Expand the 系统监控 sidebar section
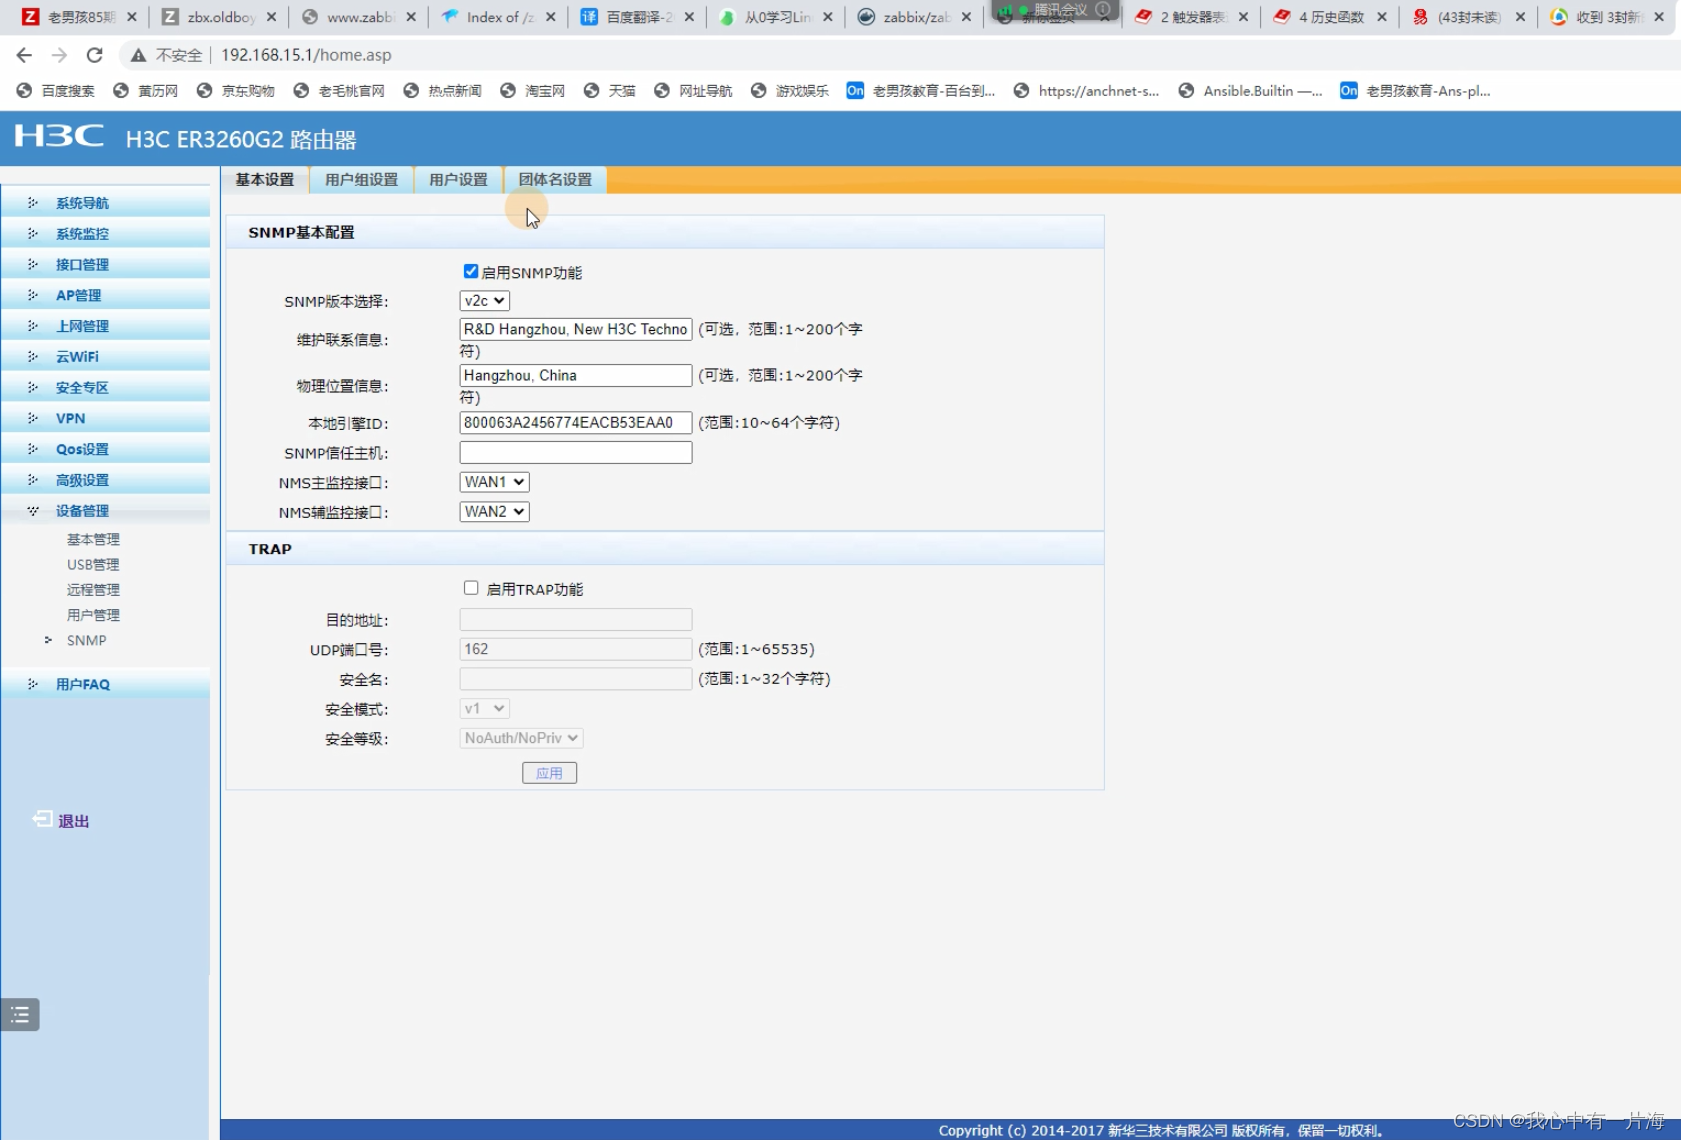The image size is (1681, 1140). (x=105, y=234)
